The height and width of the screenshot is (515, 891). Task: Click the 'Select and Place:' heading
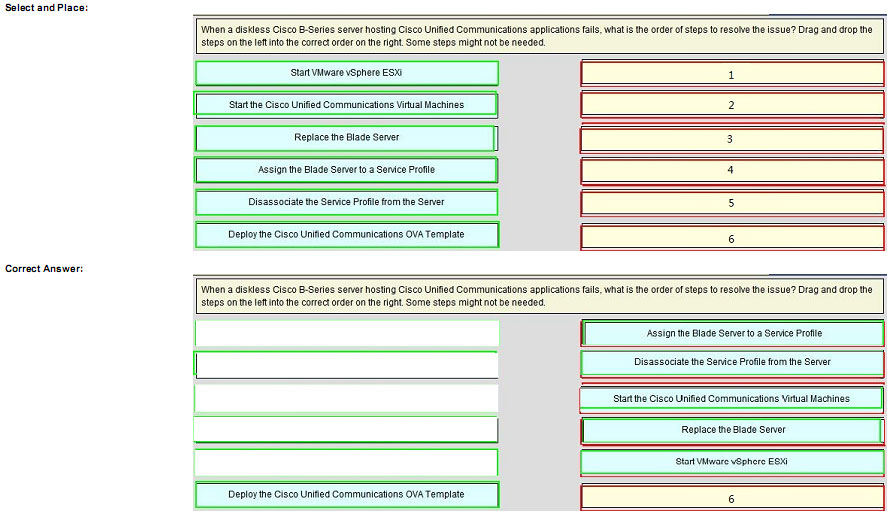47,8
